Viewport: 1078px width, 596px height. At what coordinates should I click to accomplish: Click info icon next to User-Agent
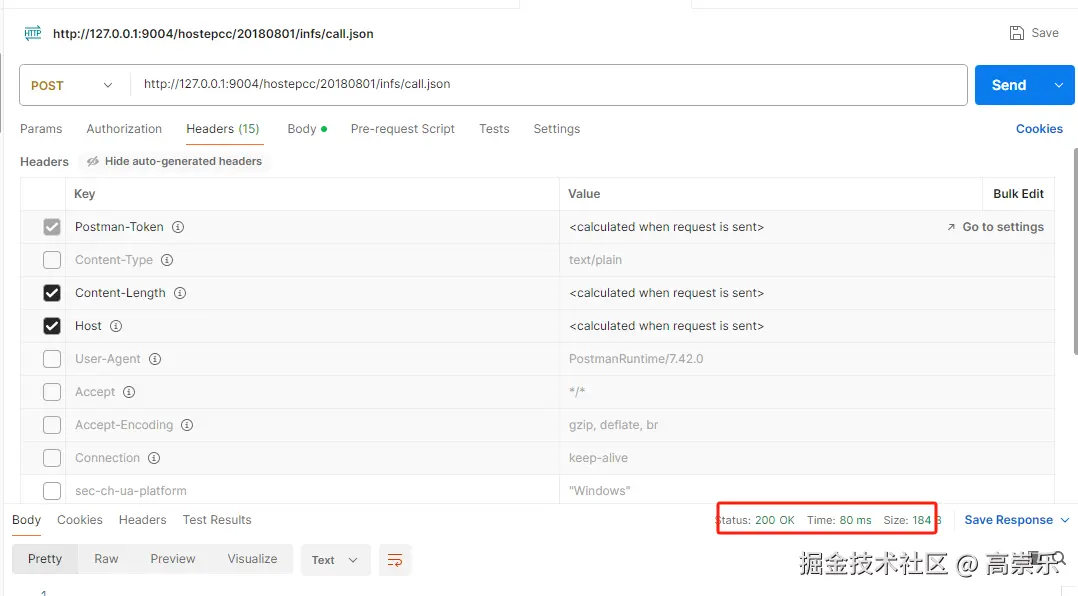pos(155,359)
